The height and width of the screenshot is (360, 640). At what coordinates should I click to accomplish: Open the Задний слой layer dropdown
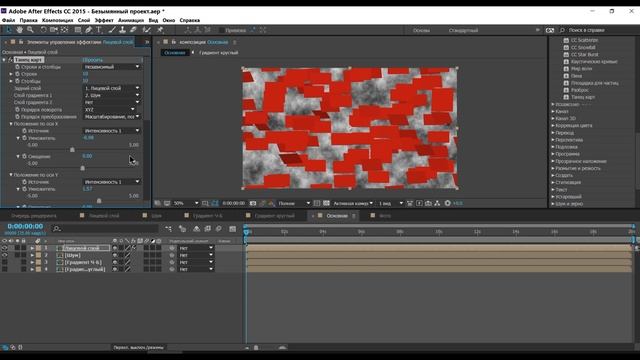112,88
